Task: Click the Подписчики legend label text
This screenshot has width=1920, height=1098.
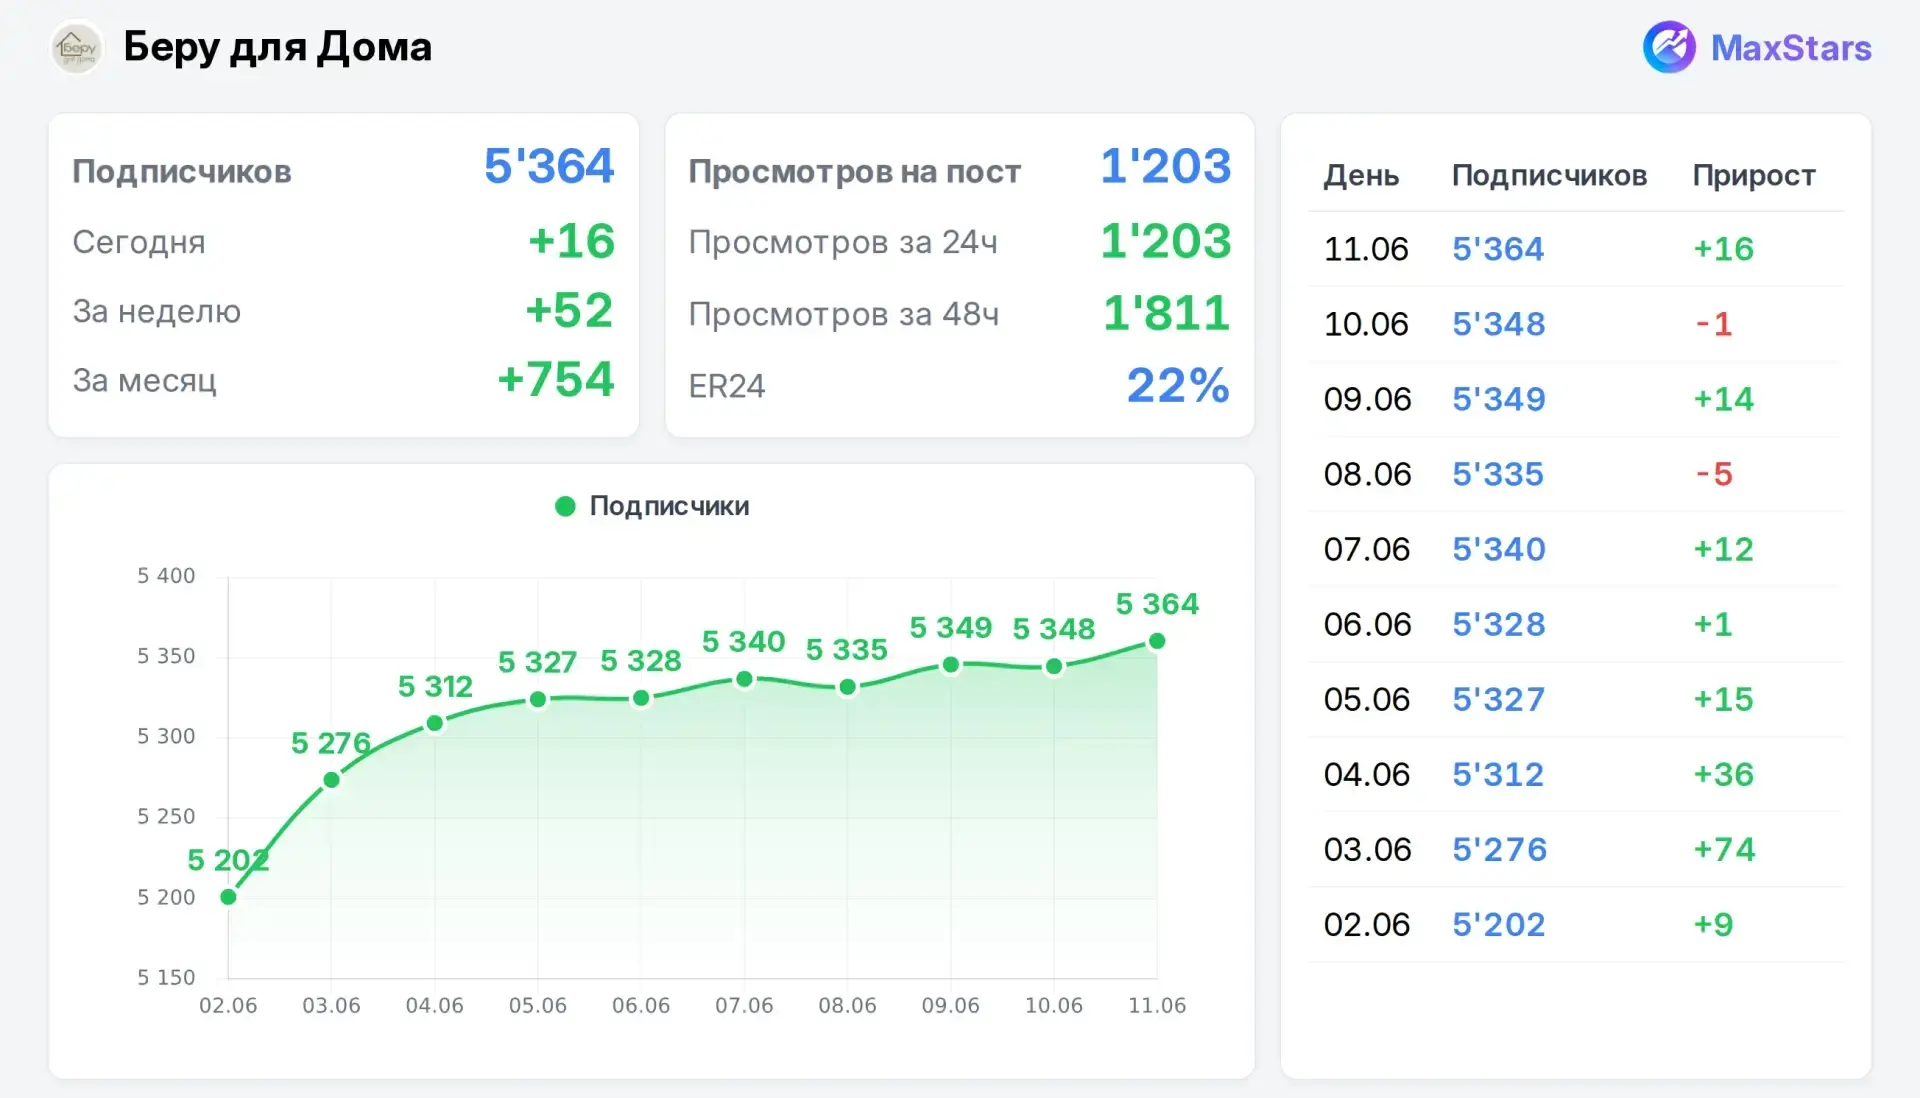Action: coord(669,506)
